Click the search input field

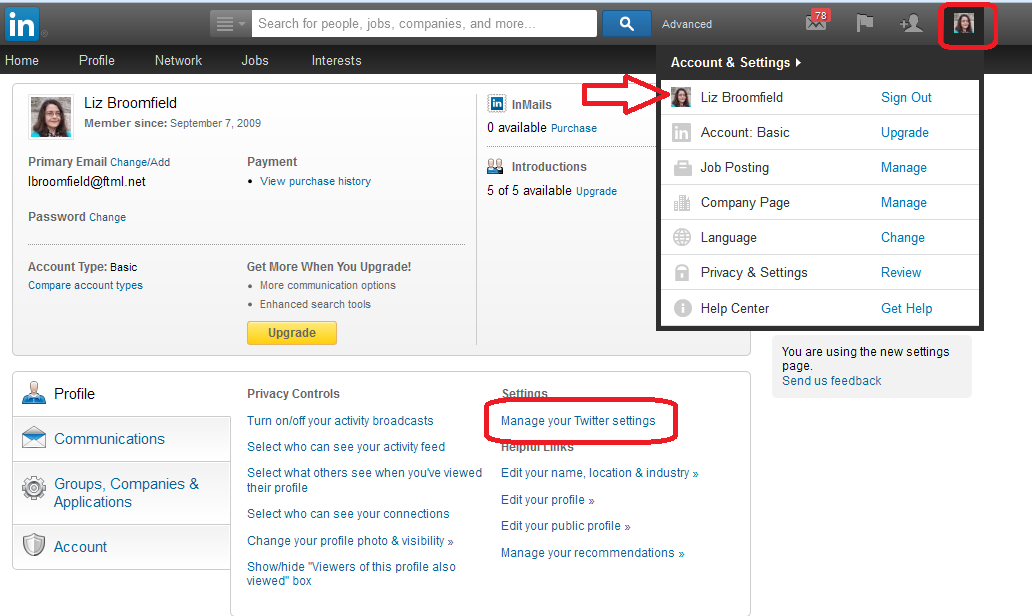(424, 23)
